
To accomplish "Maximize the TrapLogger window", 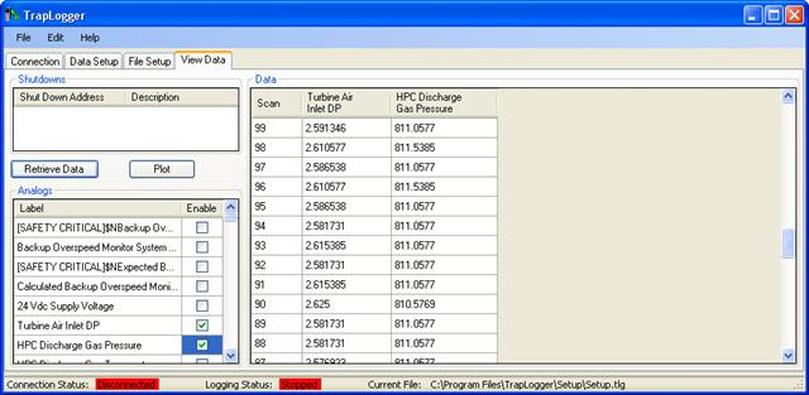I will coord(773,16).
